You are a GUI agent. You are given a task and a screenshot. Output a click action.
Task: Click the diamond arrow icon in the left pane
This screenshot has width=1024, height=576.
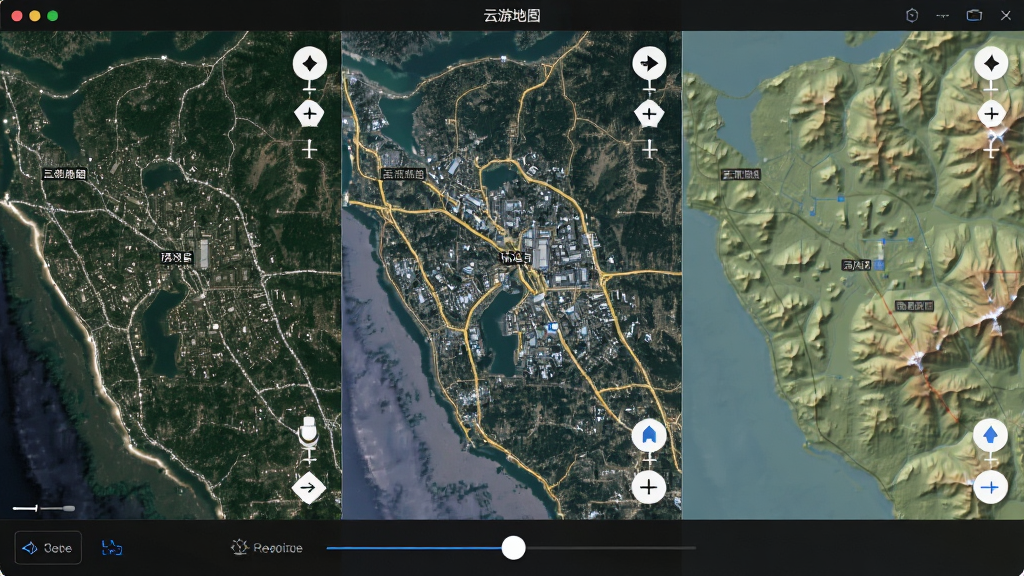(308, 487)
